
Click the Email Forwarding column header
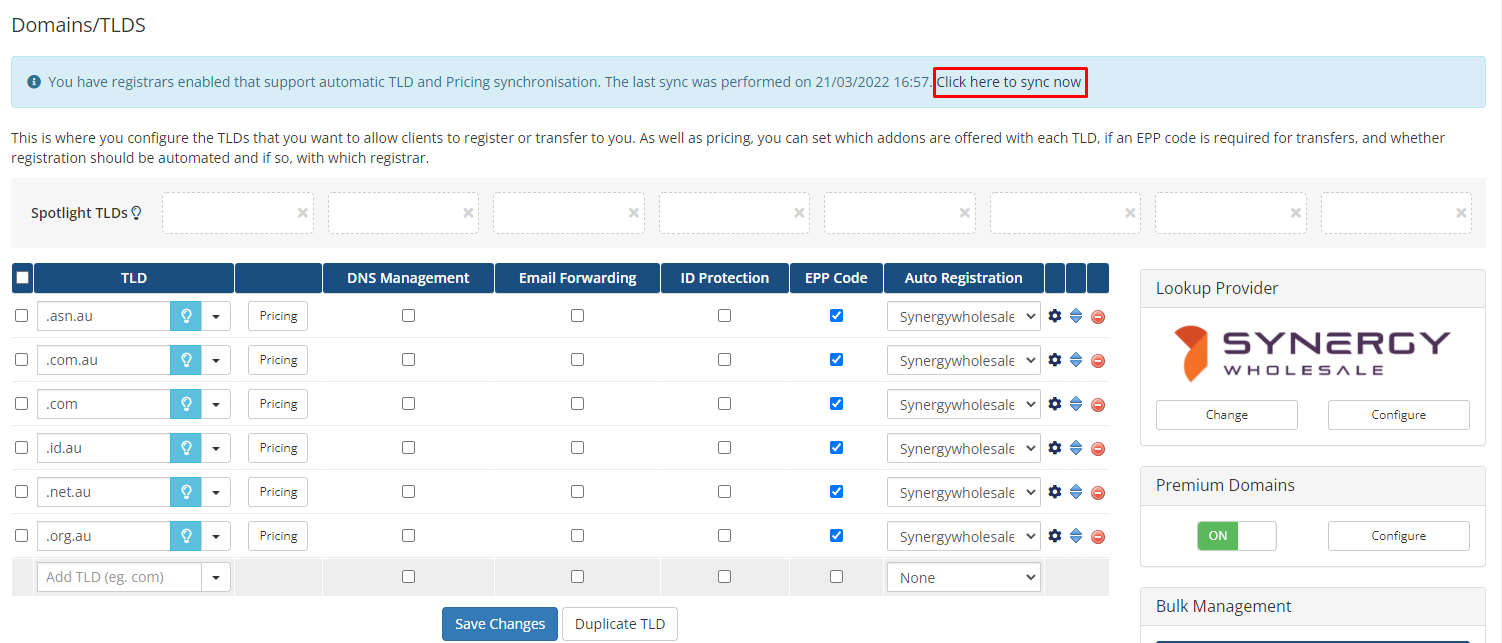point(577,277)
